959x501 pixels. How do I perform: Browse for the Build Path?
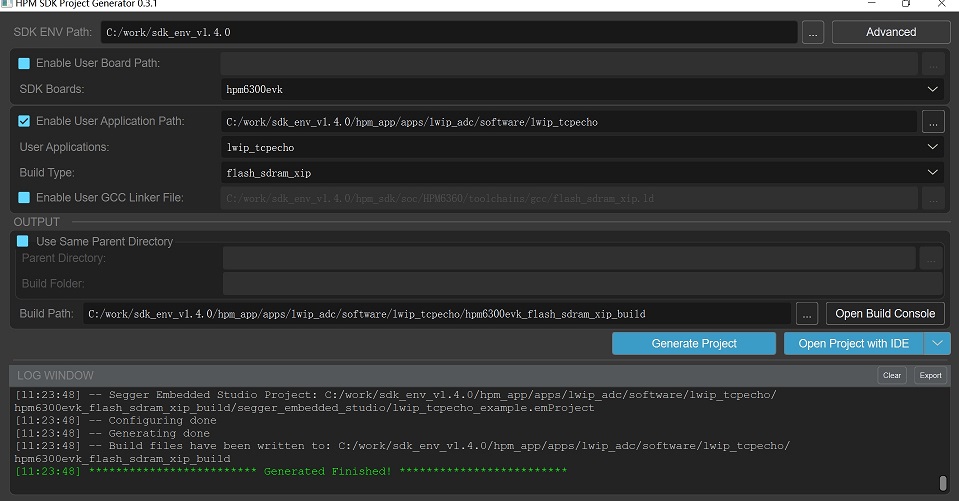[807, 314]
